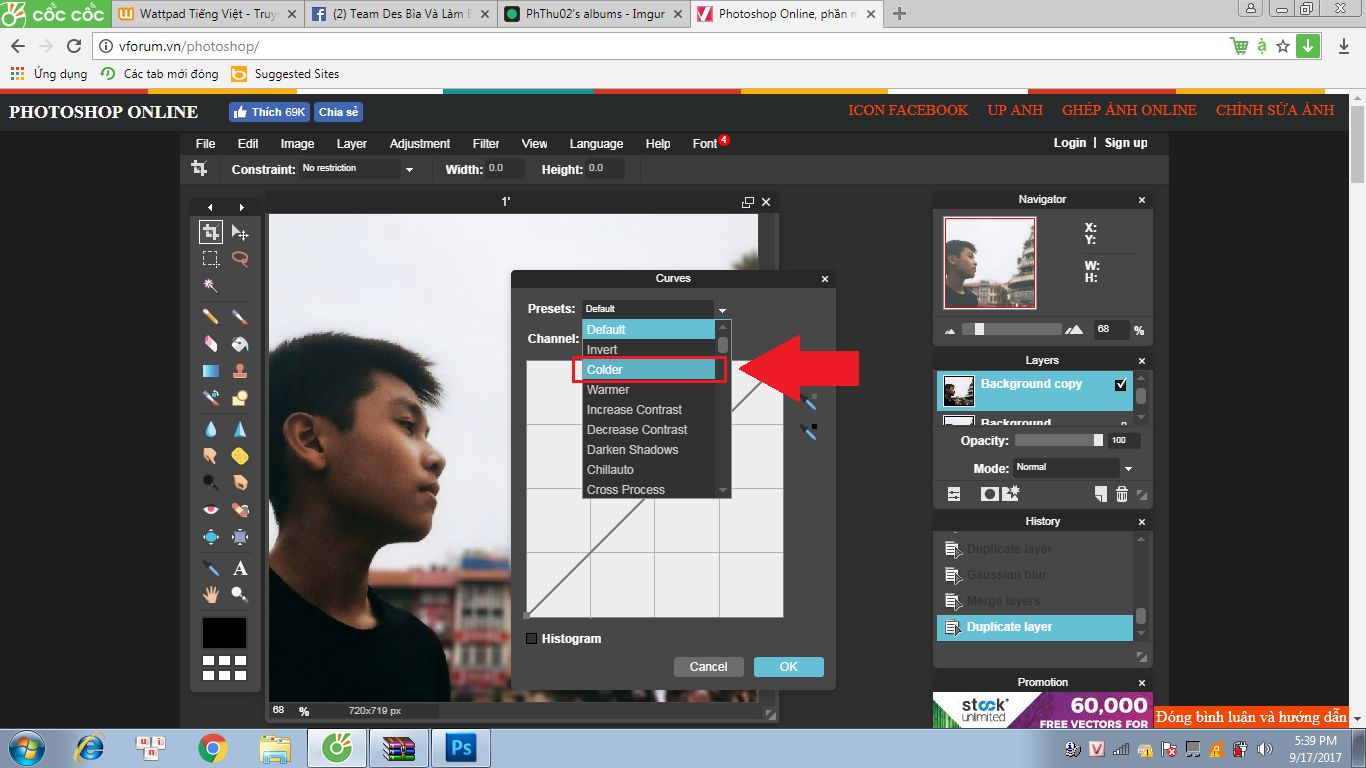Click the Hand pan tool
Viewport: 1366px width, 768px height.
pyautogui.click(x=210, y=595)
